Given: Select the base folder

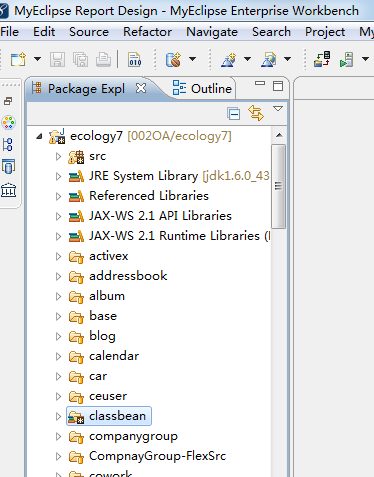Looking at the screenshot, I should [x=103, y=316].
